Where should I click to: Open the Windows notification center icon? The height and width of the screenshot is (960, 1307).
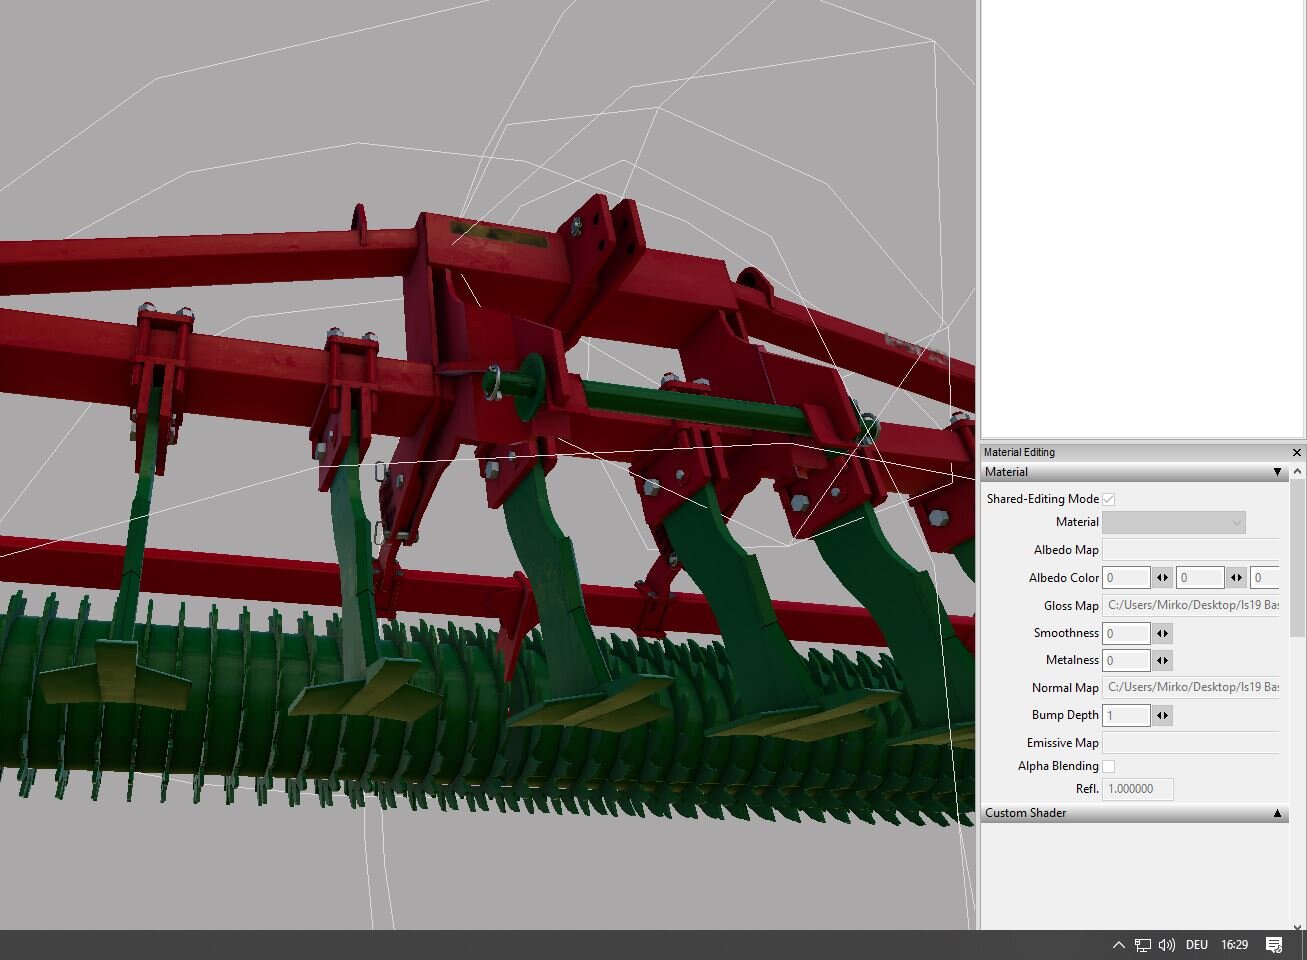coord(1274,945)
